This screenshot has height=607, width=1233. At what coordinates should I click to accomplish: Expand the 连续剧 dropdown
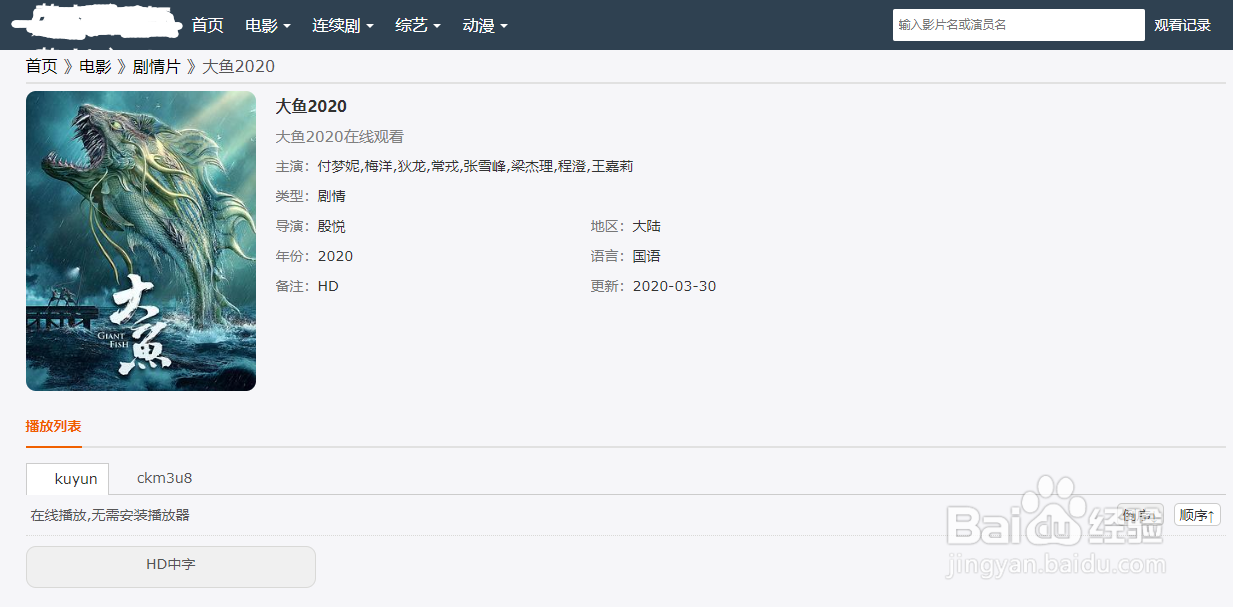(x=341, y=25)
